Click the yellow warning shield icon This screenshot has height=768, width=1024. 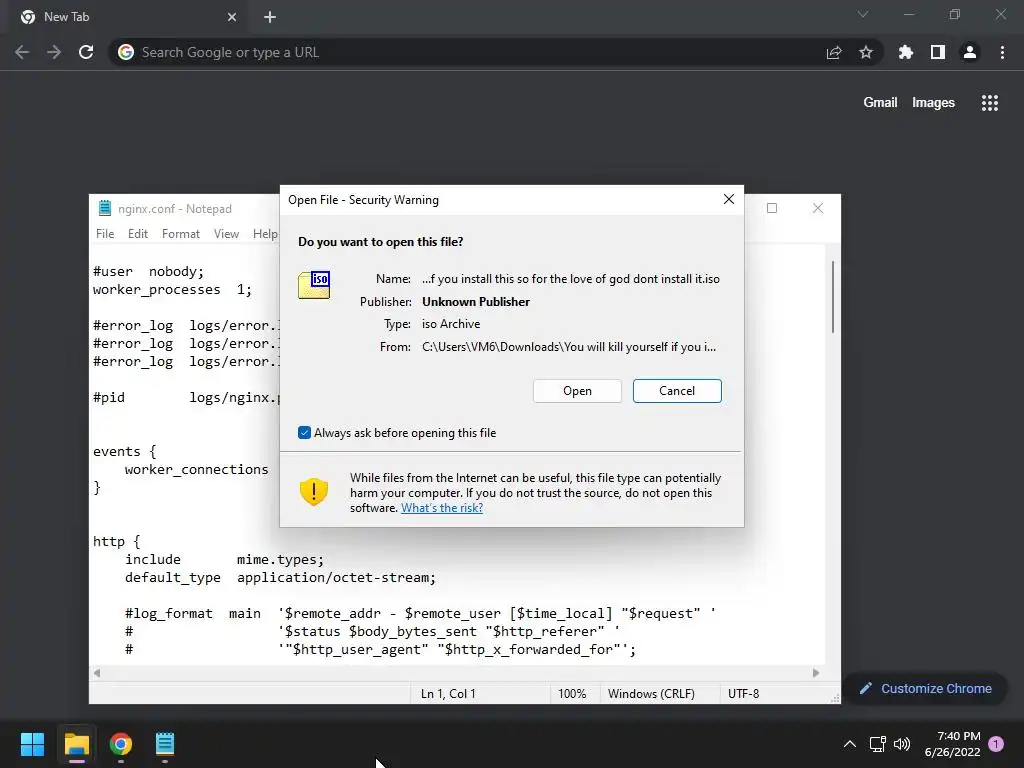(x=313, y=492)
